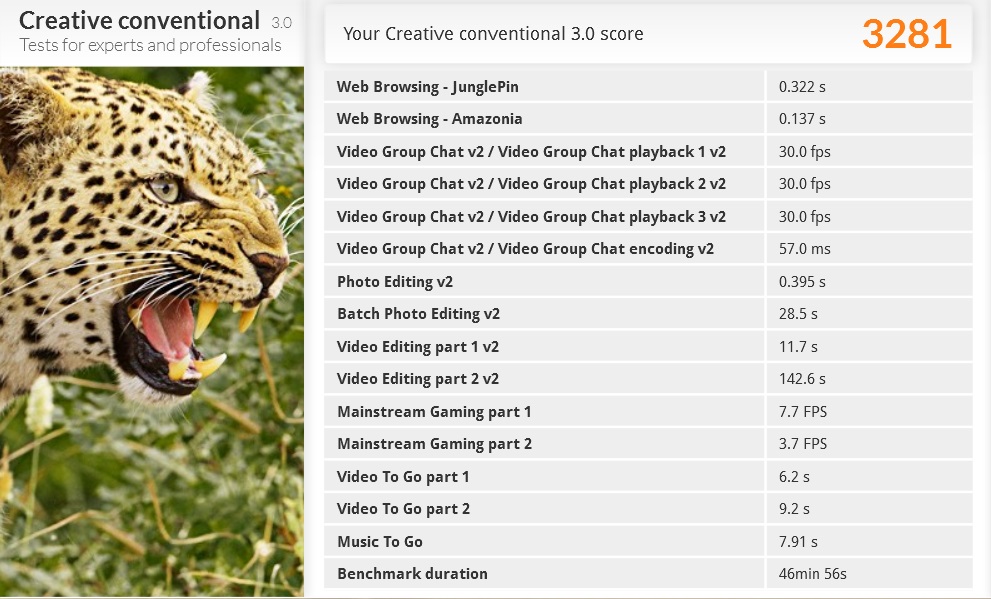The width and height of the screenshot is (991, 599).
Task: Click the Video To Go part 1 row
Action: point(403,477)
